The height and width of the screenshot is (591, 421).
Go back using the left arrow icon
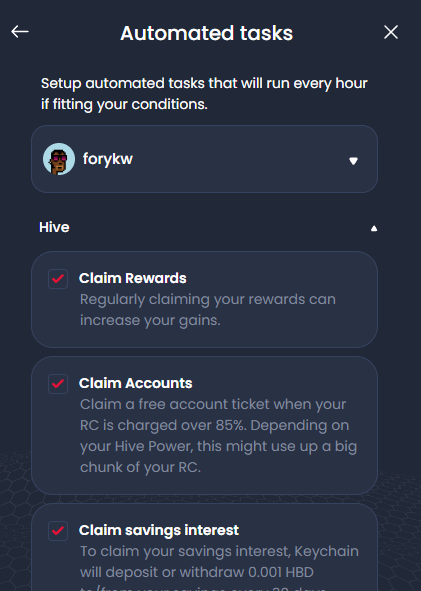(x=20, y=32)
